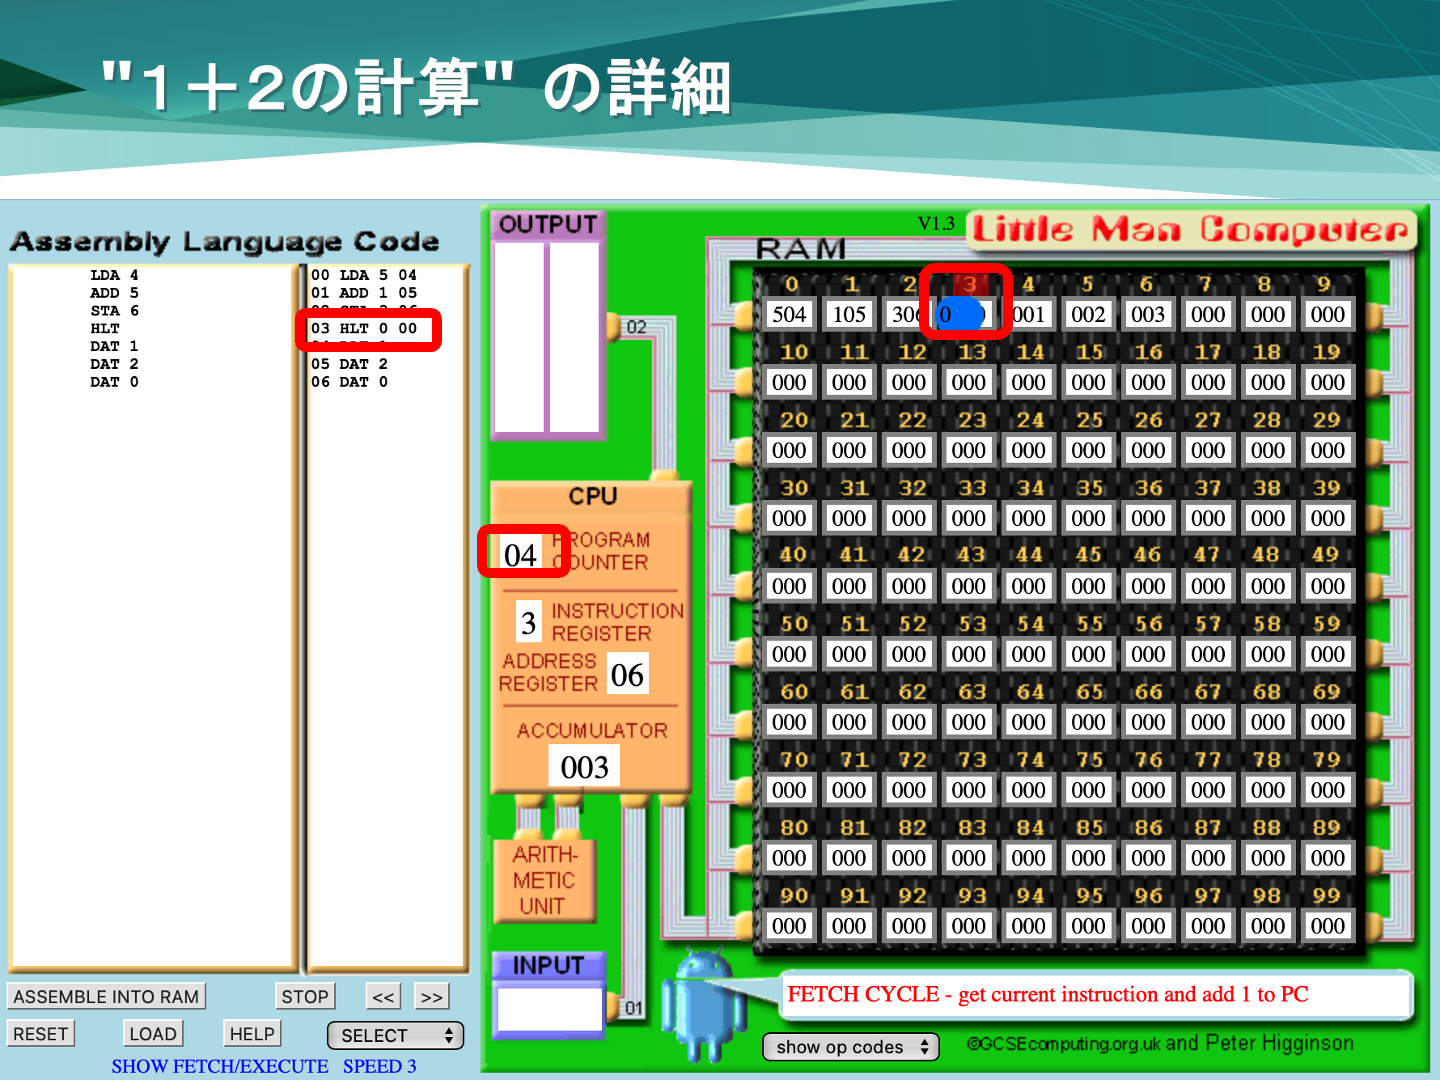Image resolution: width=1440 pixels, height=1080 pixels.
Task: Click the highlighted RAM cell 3
Action: [x=965, y=315]
